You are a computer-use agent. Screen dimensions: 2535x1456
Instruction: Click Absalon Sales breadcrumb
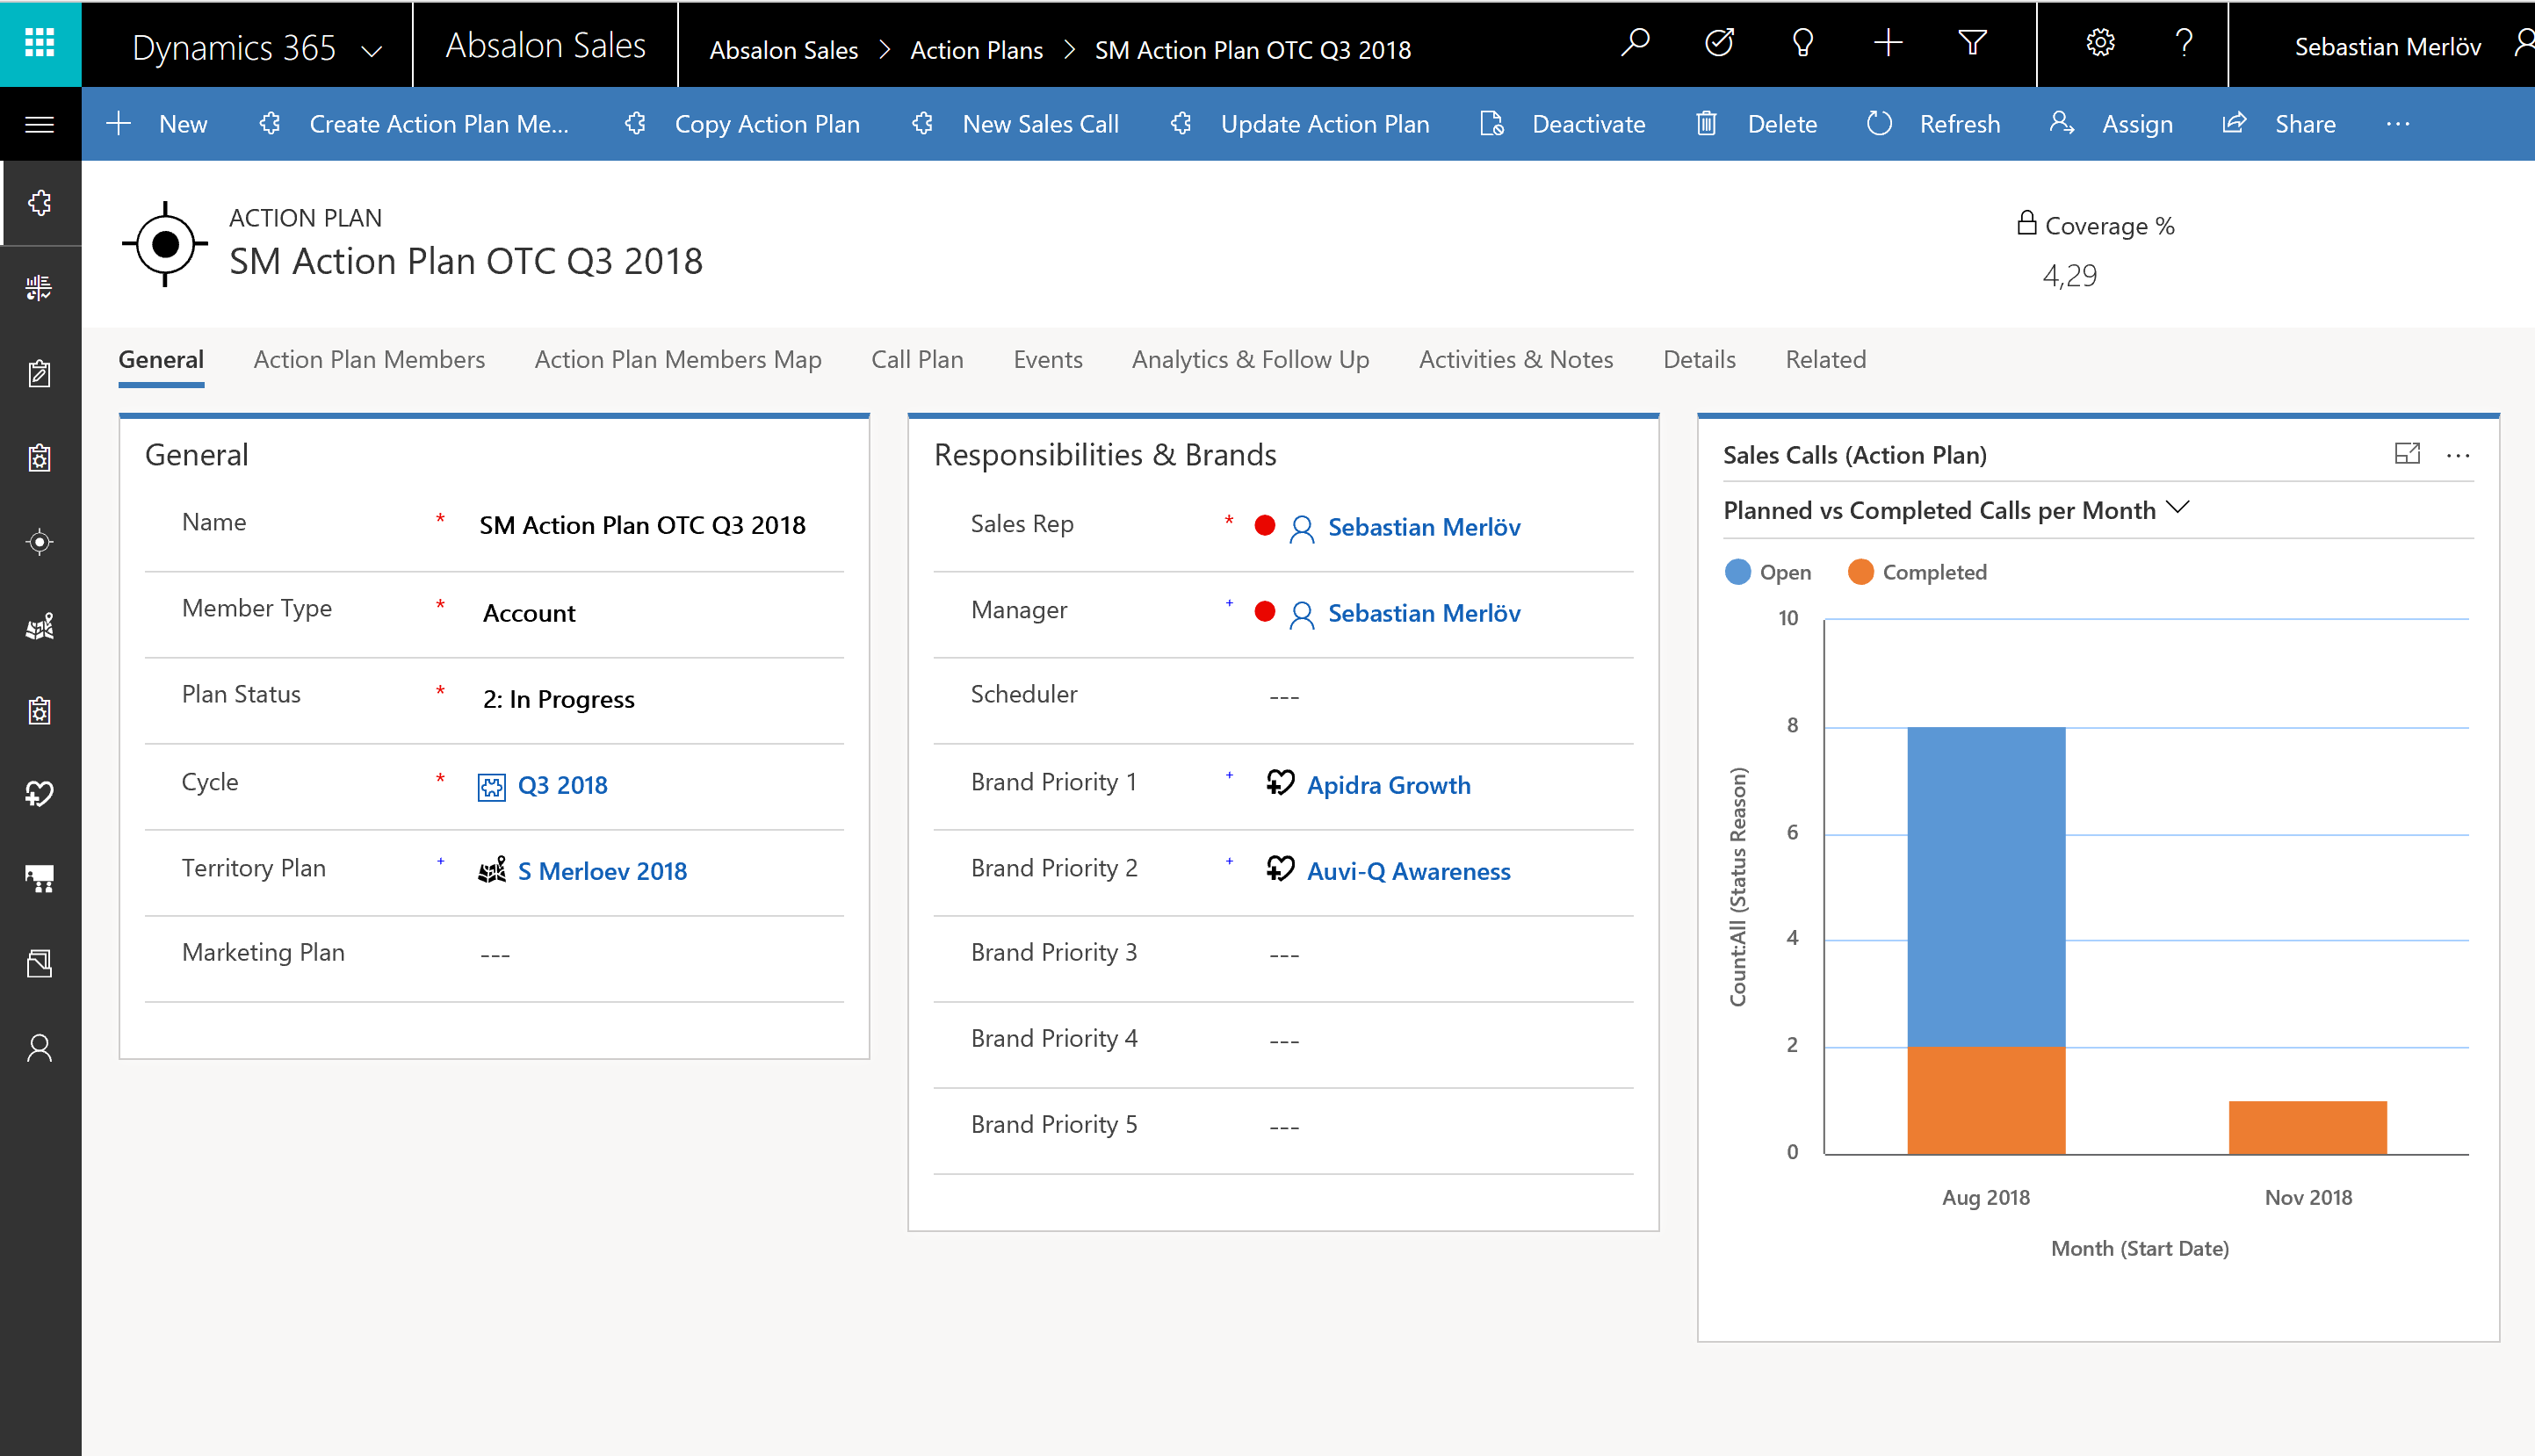(x=783, y=50)
